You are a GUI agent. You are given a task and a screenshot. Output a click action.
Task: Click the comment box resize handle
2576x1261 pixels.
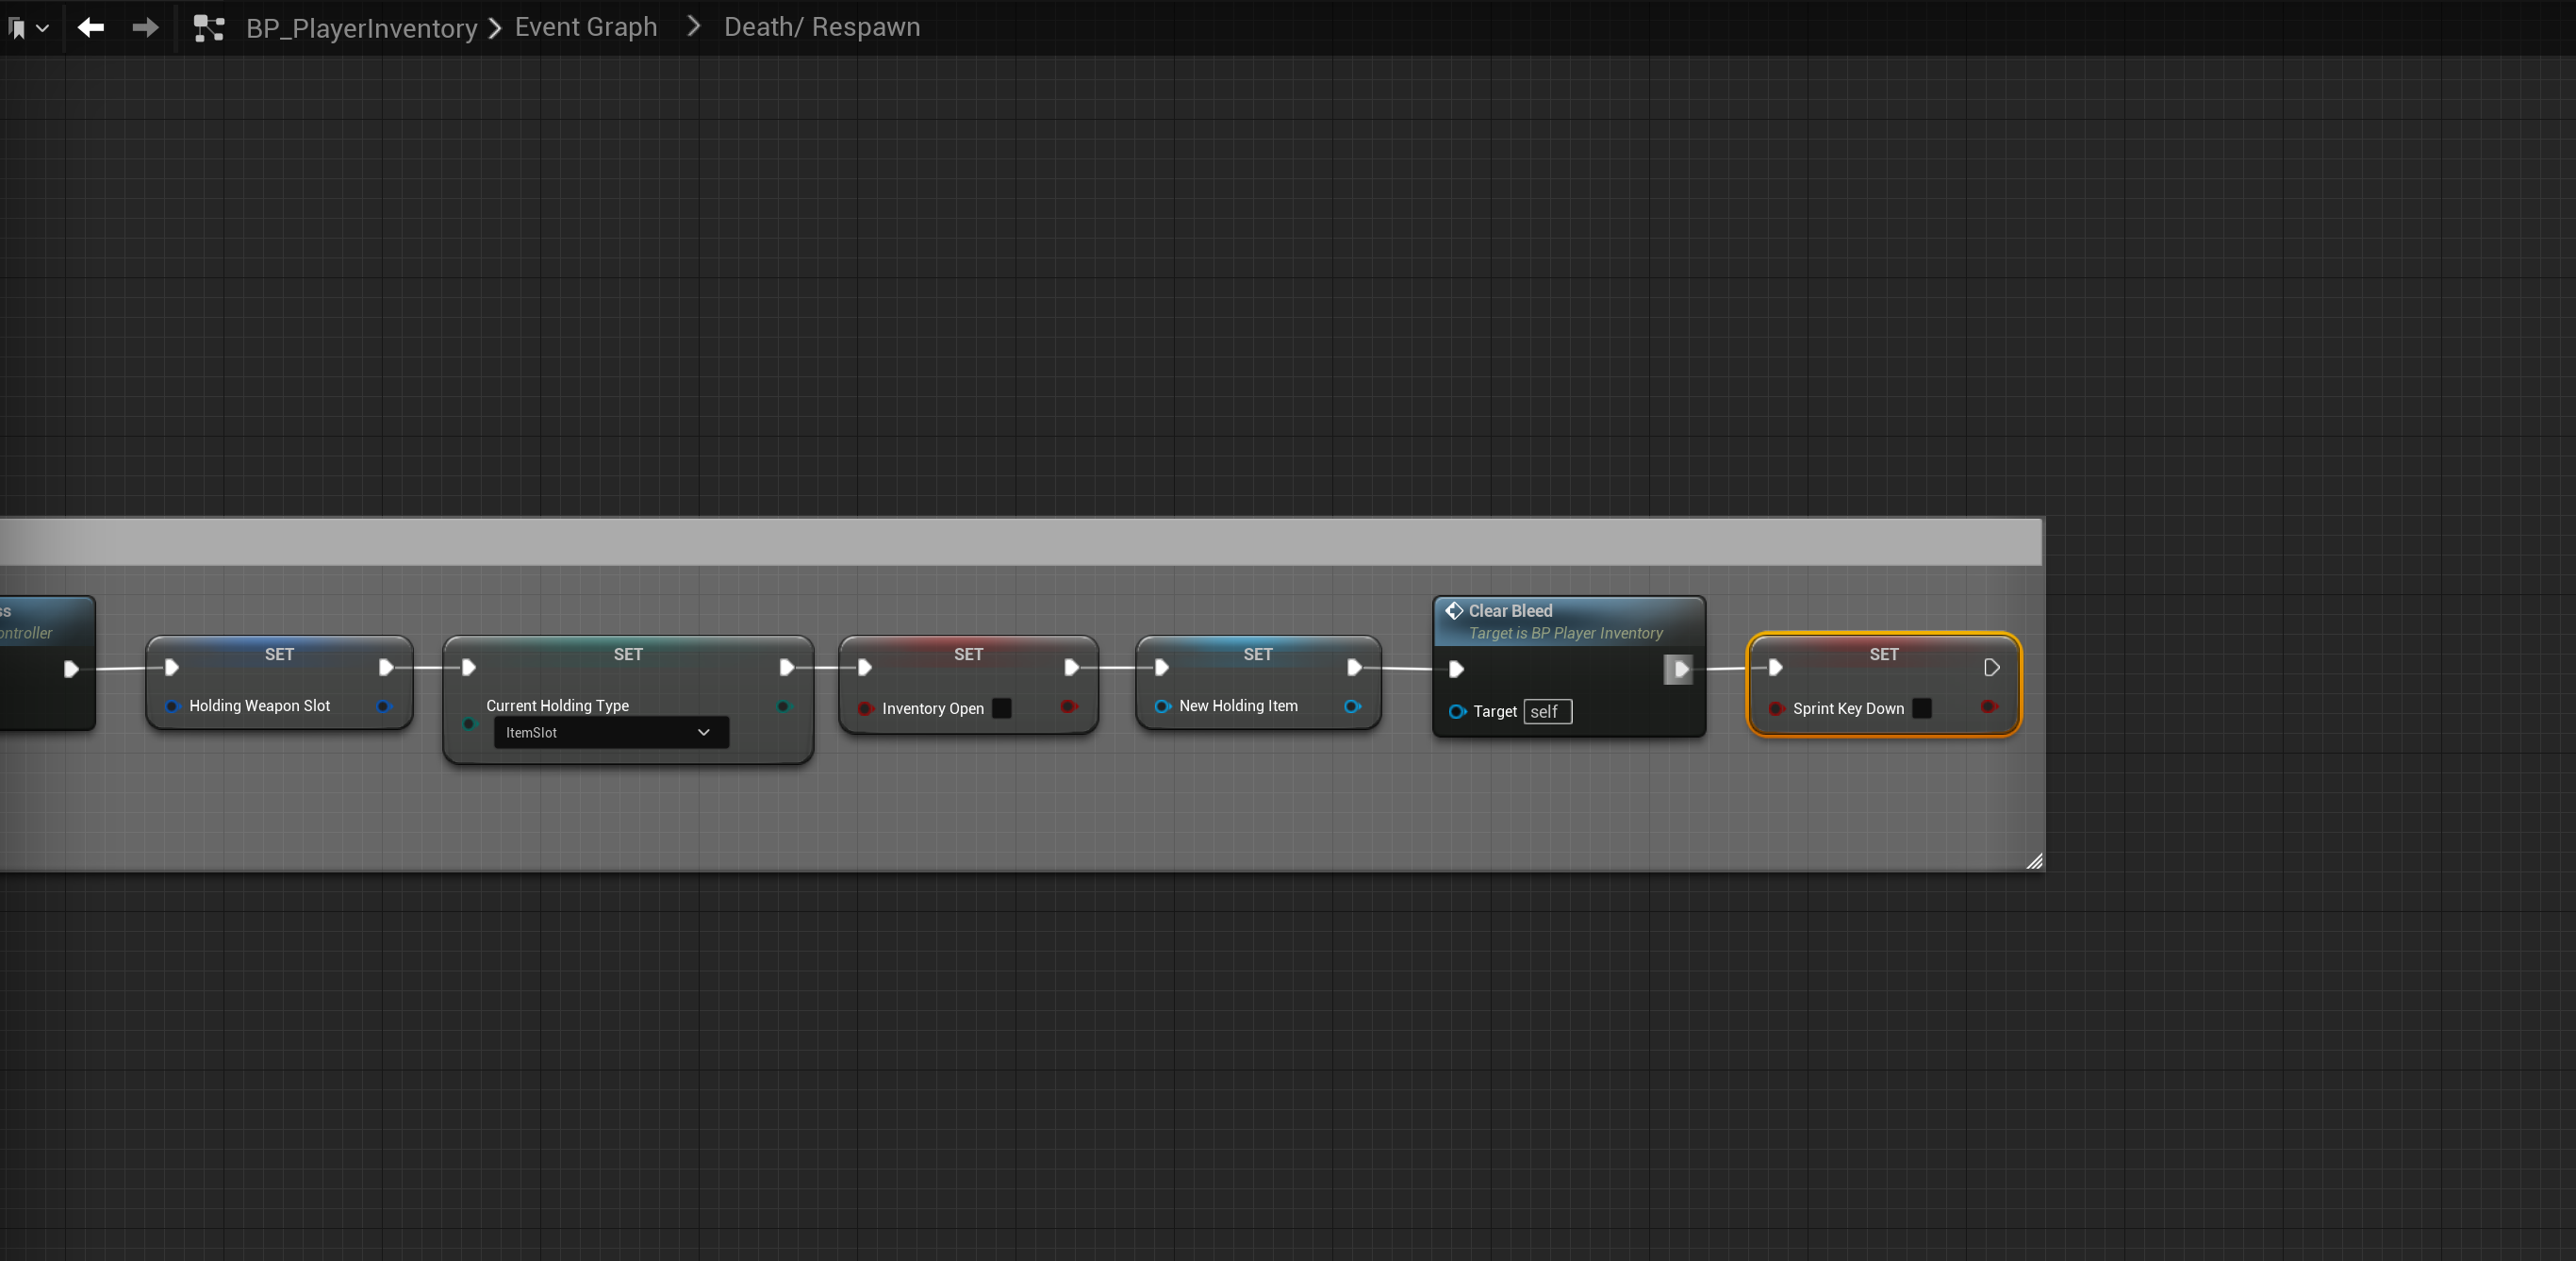pos(2034,861)
